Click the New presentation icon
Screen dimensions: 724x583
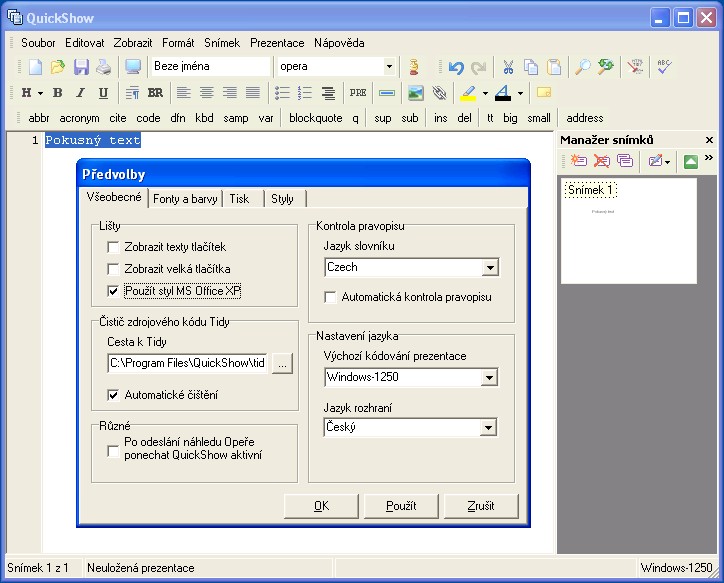(36, 67)
